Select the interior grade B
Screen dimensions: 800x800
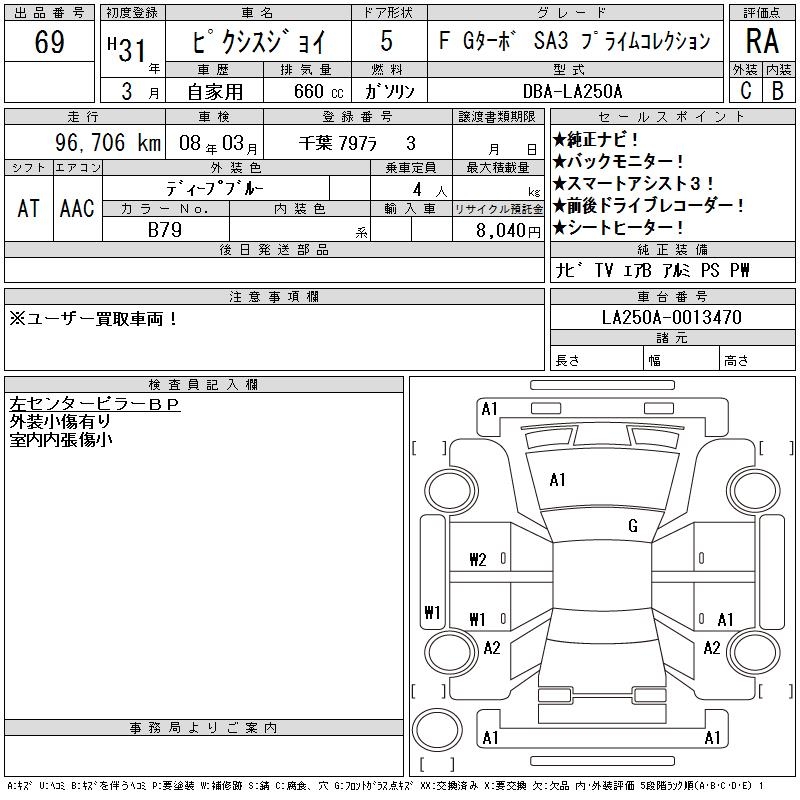778,90
